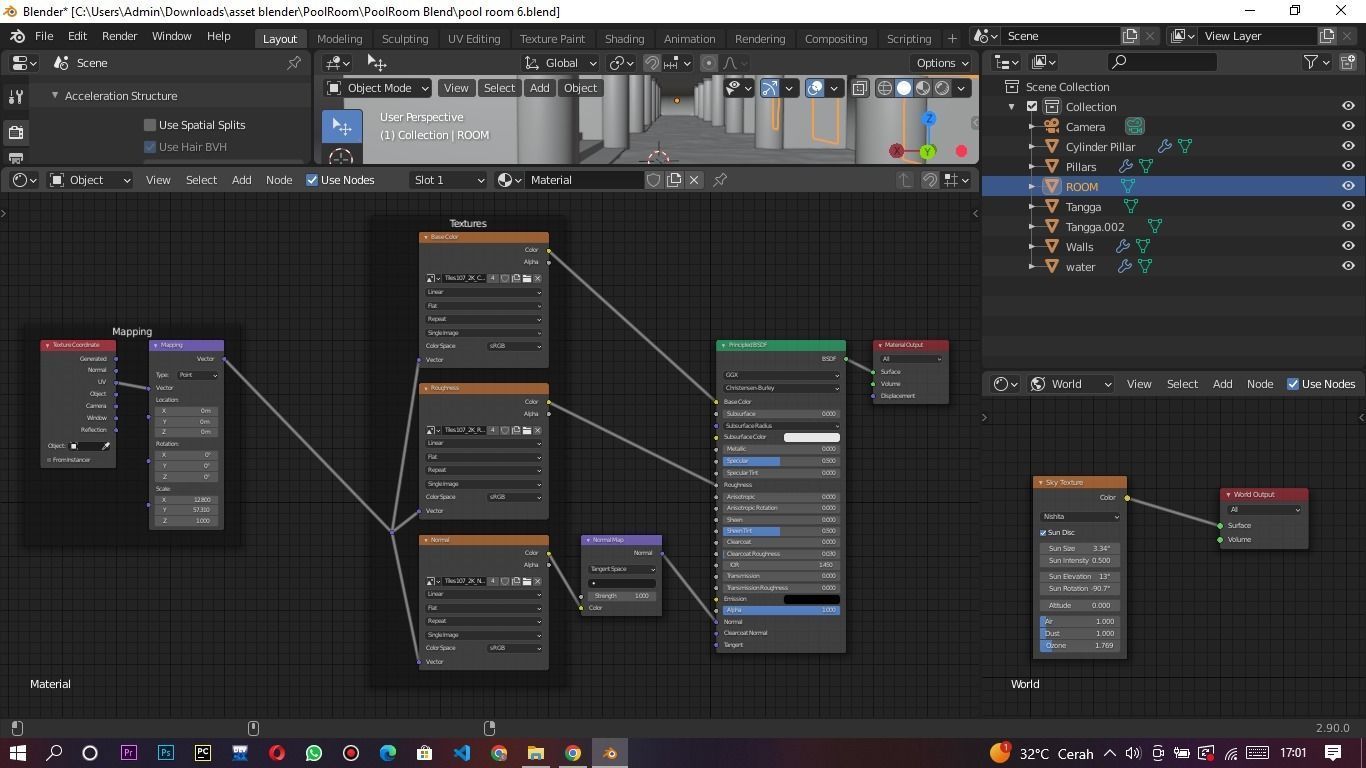Uncheck Sun Disc in Sky Texture node

click(1043, 533)
